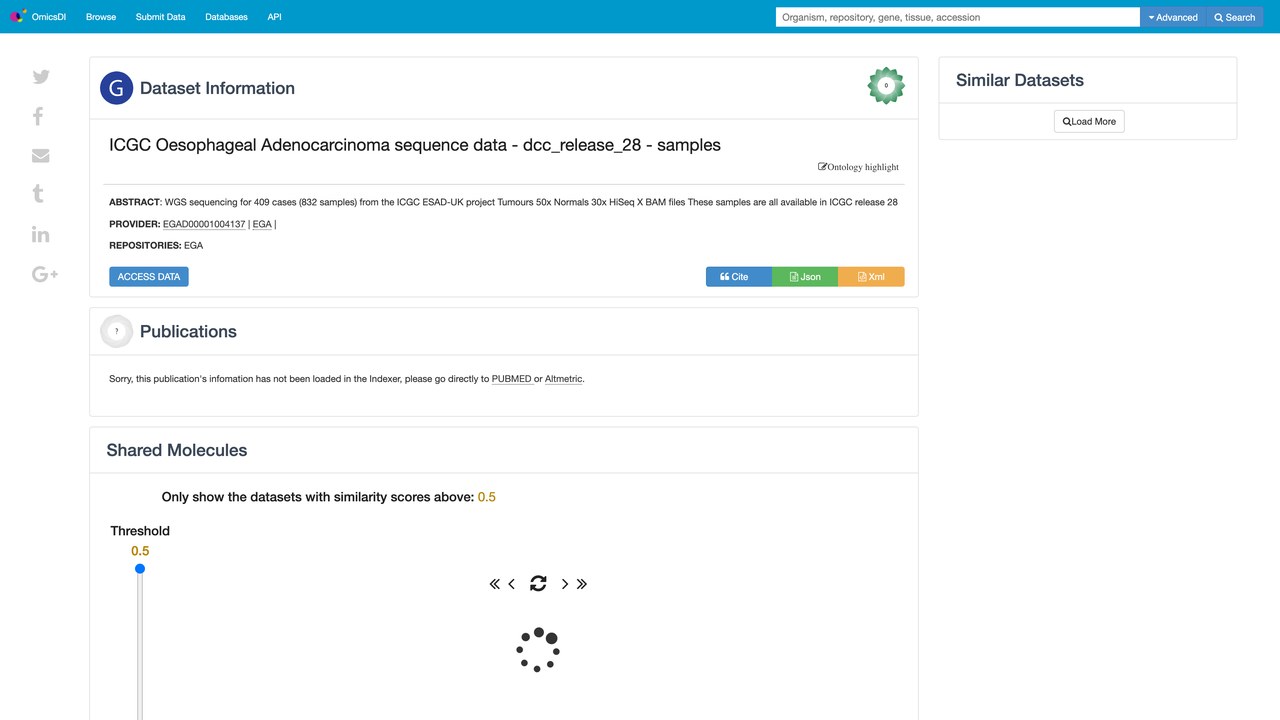The width and height of the screenshot is (1280, 720).
Task: Share dataset on Facebook
Action: (38, 116)
